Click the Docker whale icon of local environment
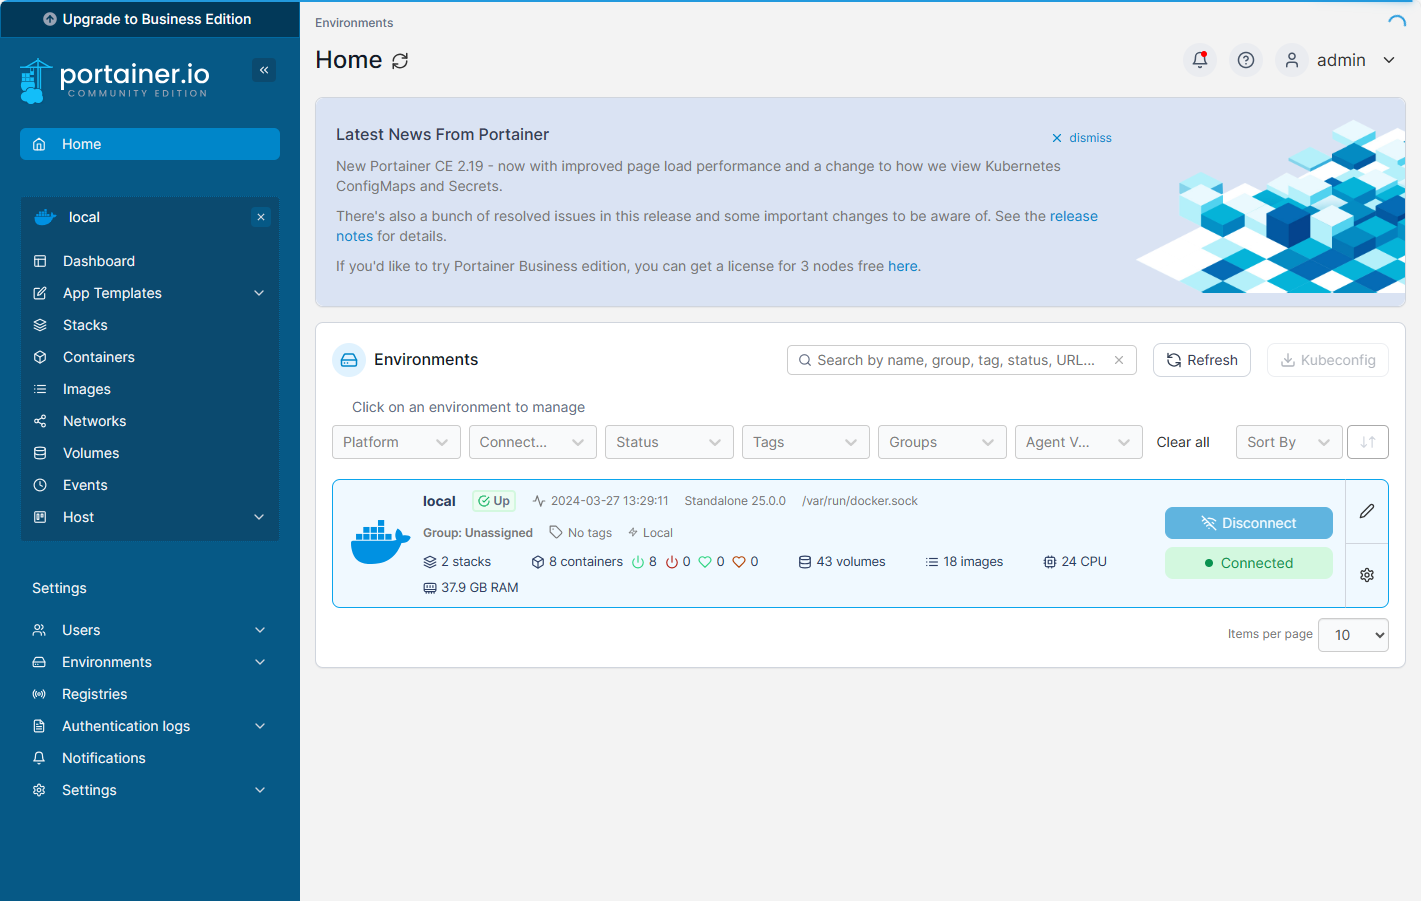The width and height of the screenshot is (1421, 901). click(x=380, y=542)
